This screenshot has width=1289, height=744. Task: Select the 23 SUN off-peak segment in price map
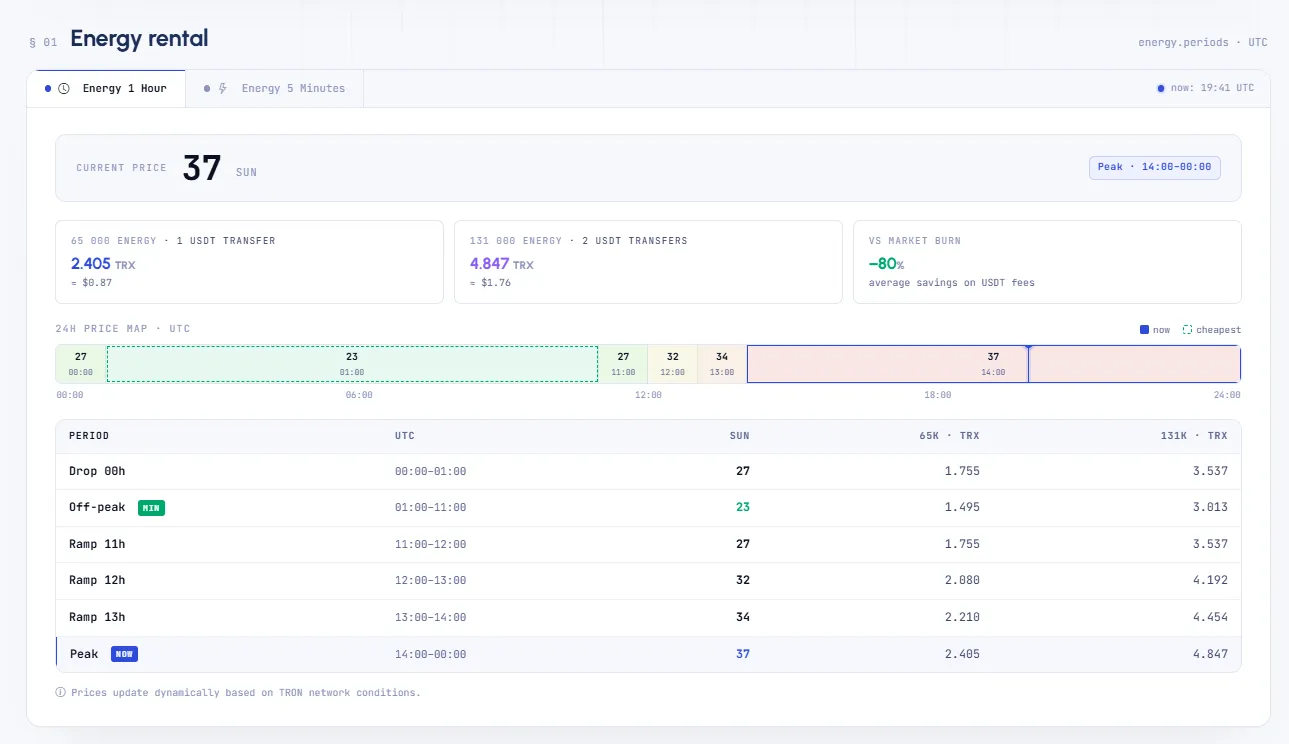coord(352,364)
